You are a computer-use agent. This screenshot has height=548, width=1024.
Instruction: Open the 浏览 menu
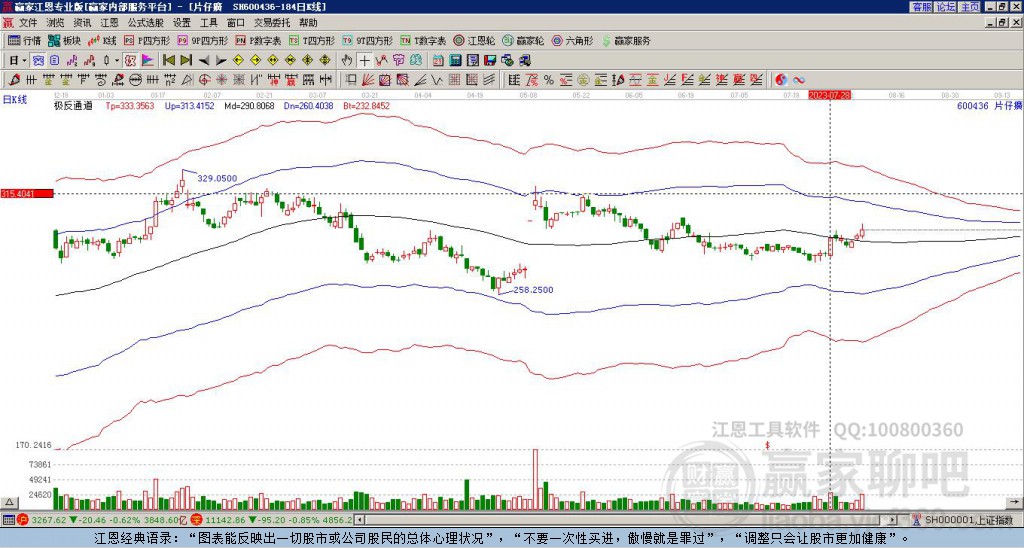pos(56,23)
